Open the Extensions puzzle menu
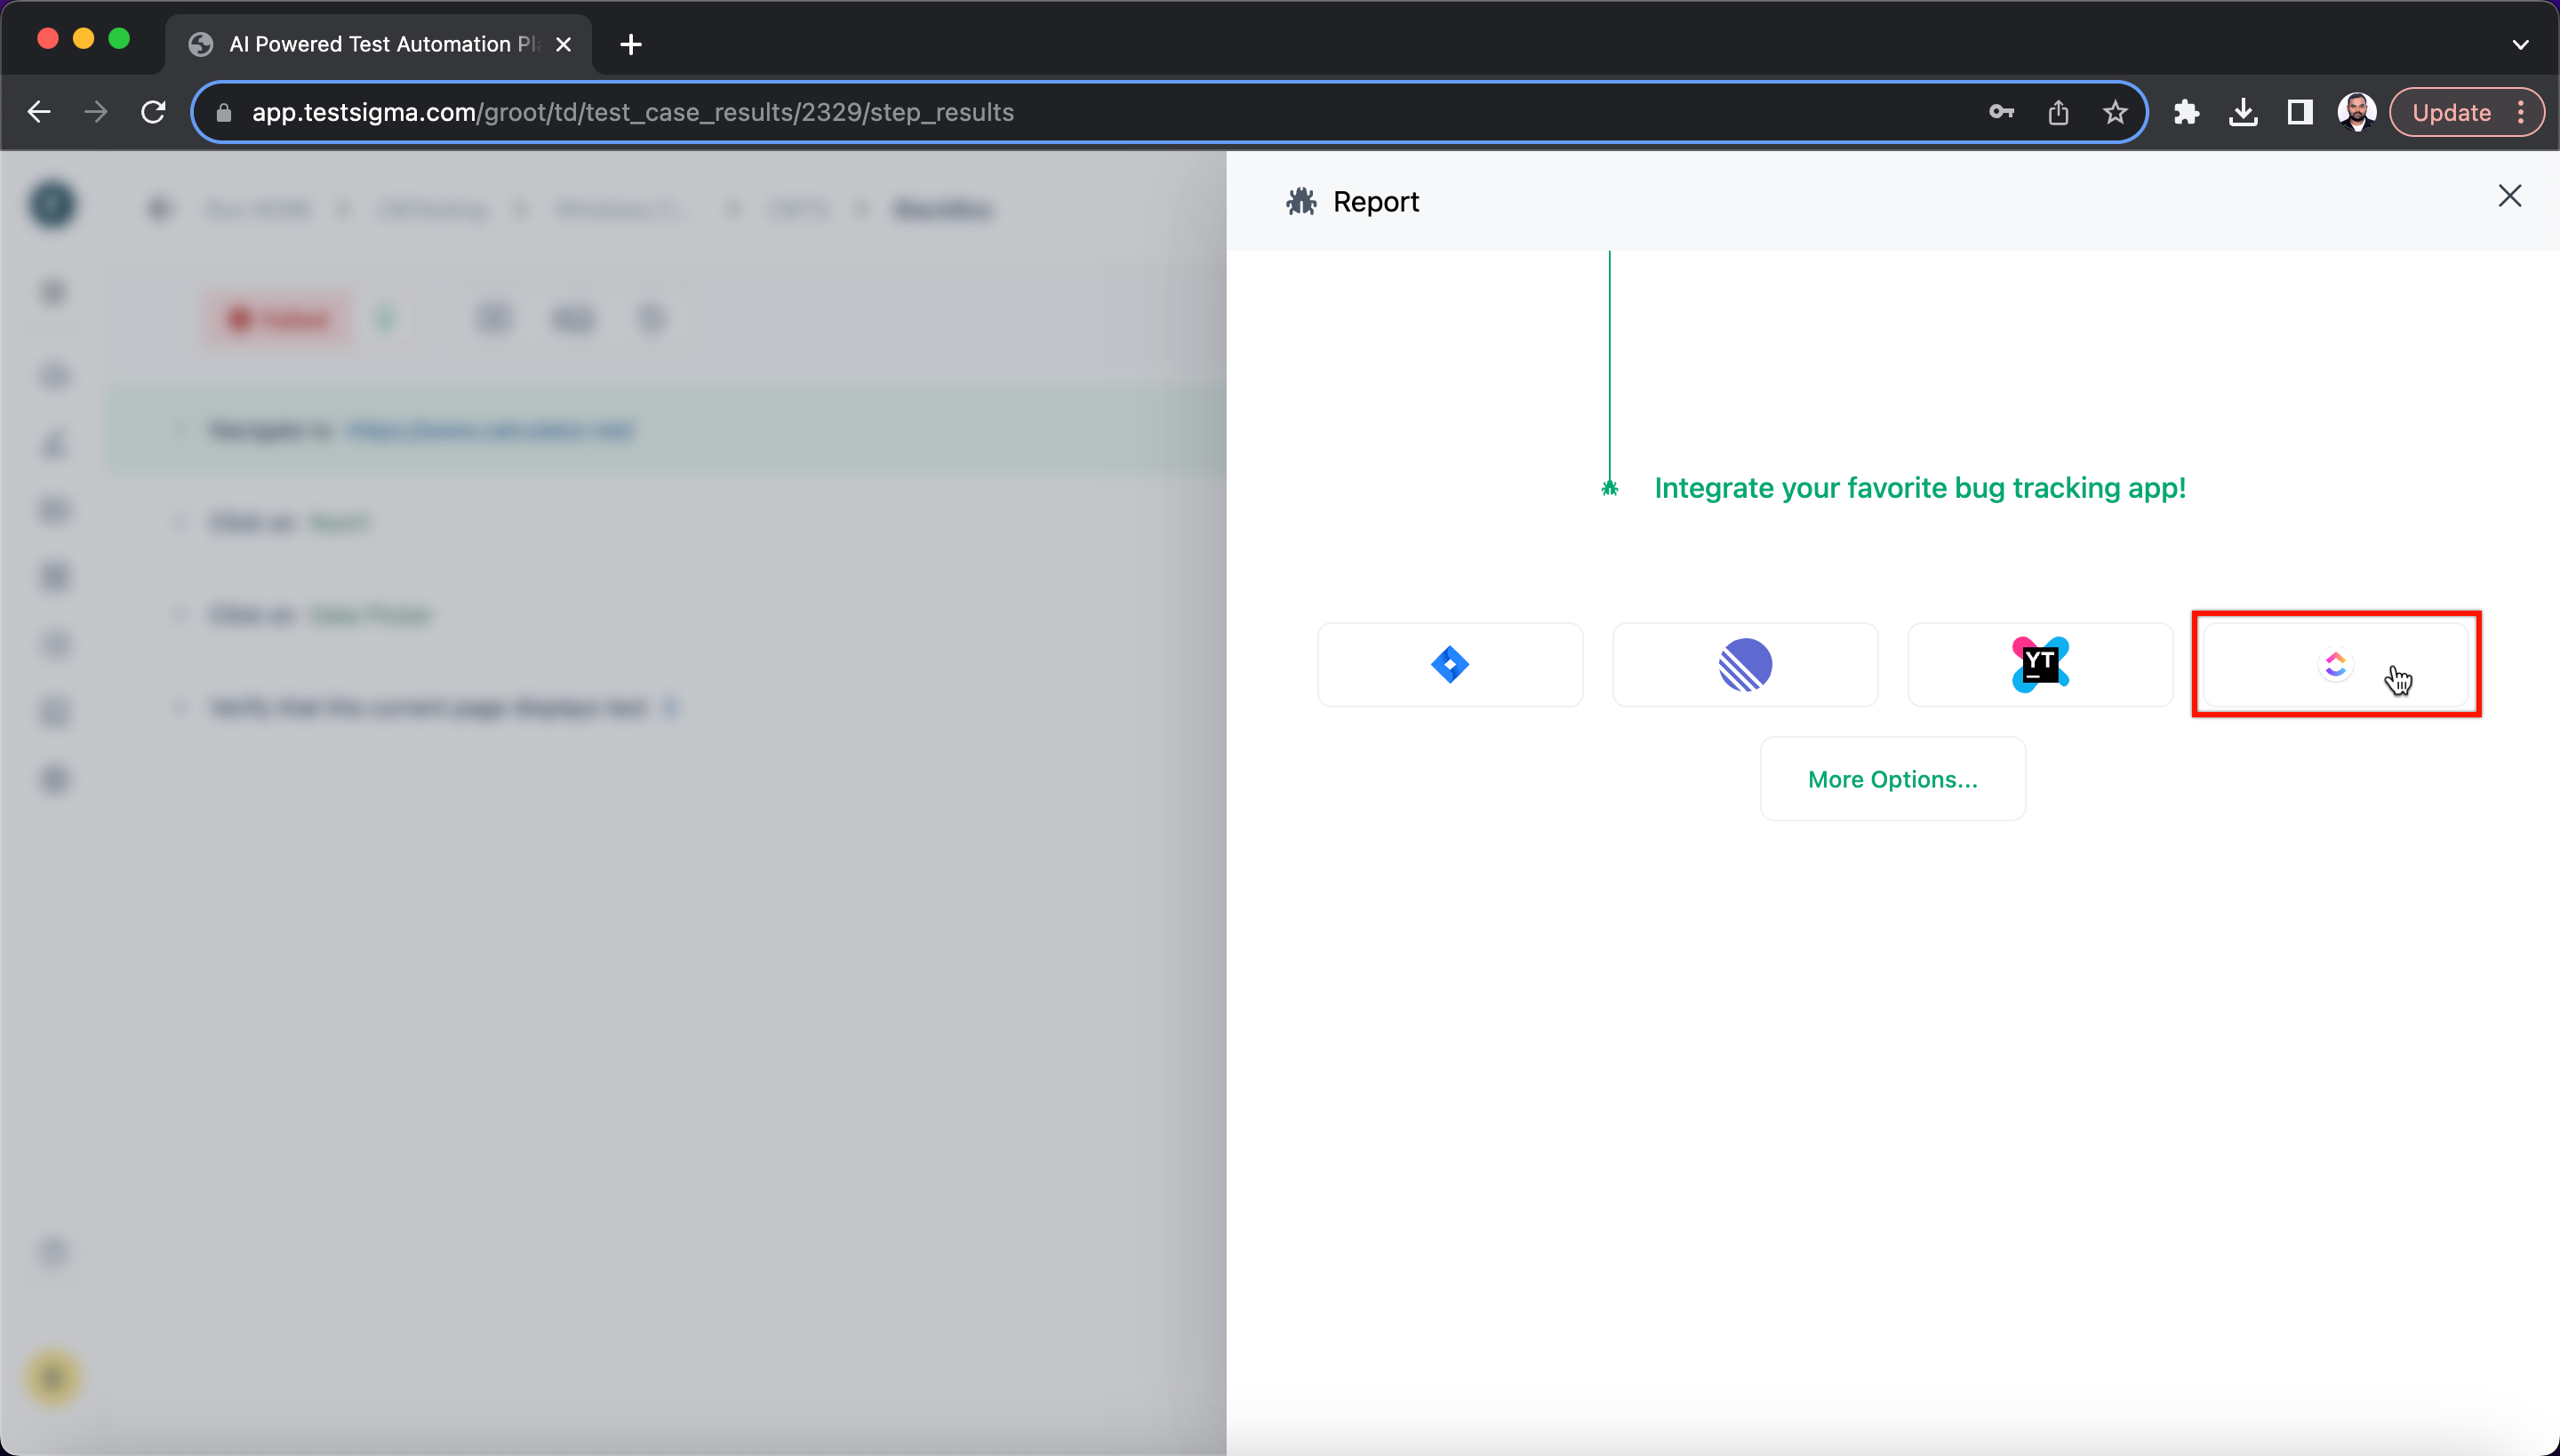The image size is (2560, 1456). (2186, 112)
